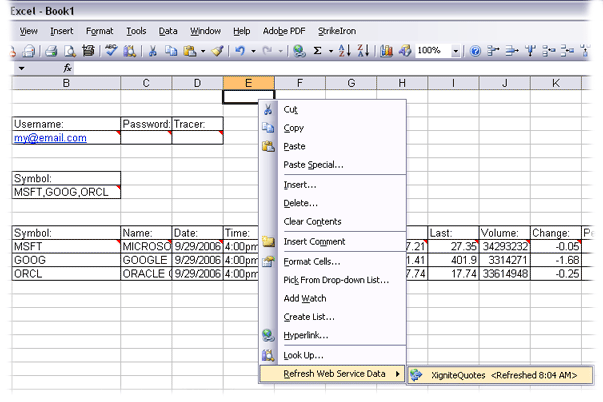Viewport: 603px width, 402px height.
Task: Choose Create List... in context menu
Action: (x=333, y=317)
